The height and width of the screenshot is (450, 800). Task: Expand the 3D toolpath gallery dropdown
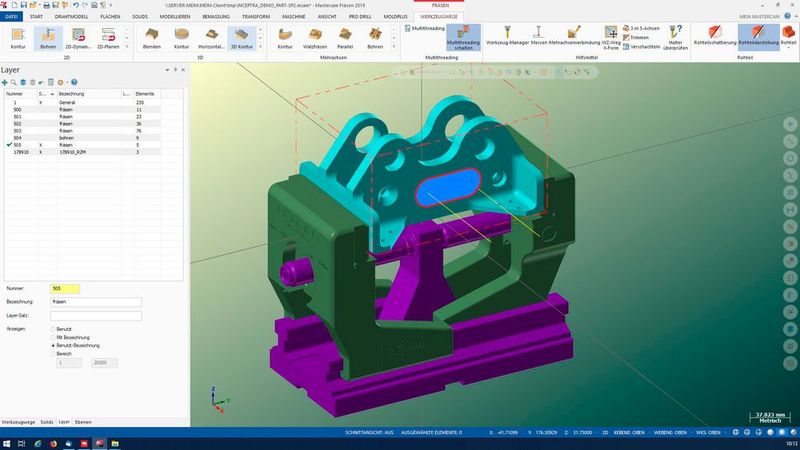click(x=260, y=45)
